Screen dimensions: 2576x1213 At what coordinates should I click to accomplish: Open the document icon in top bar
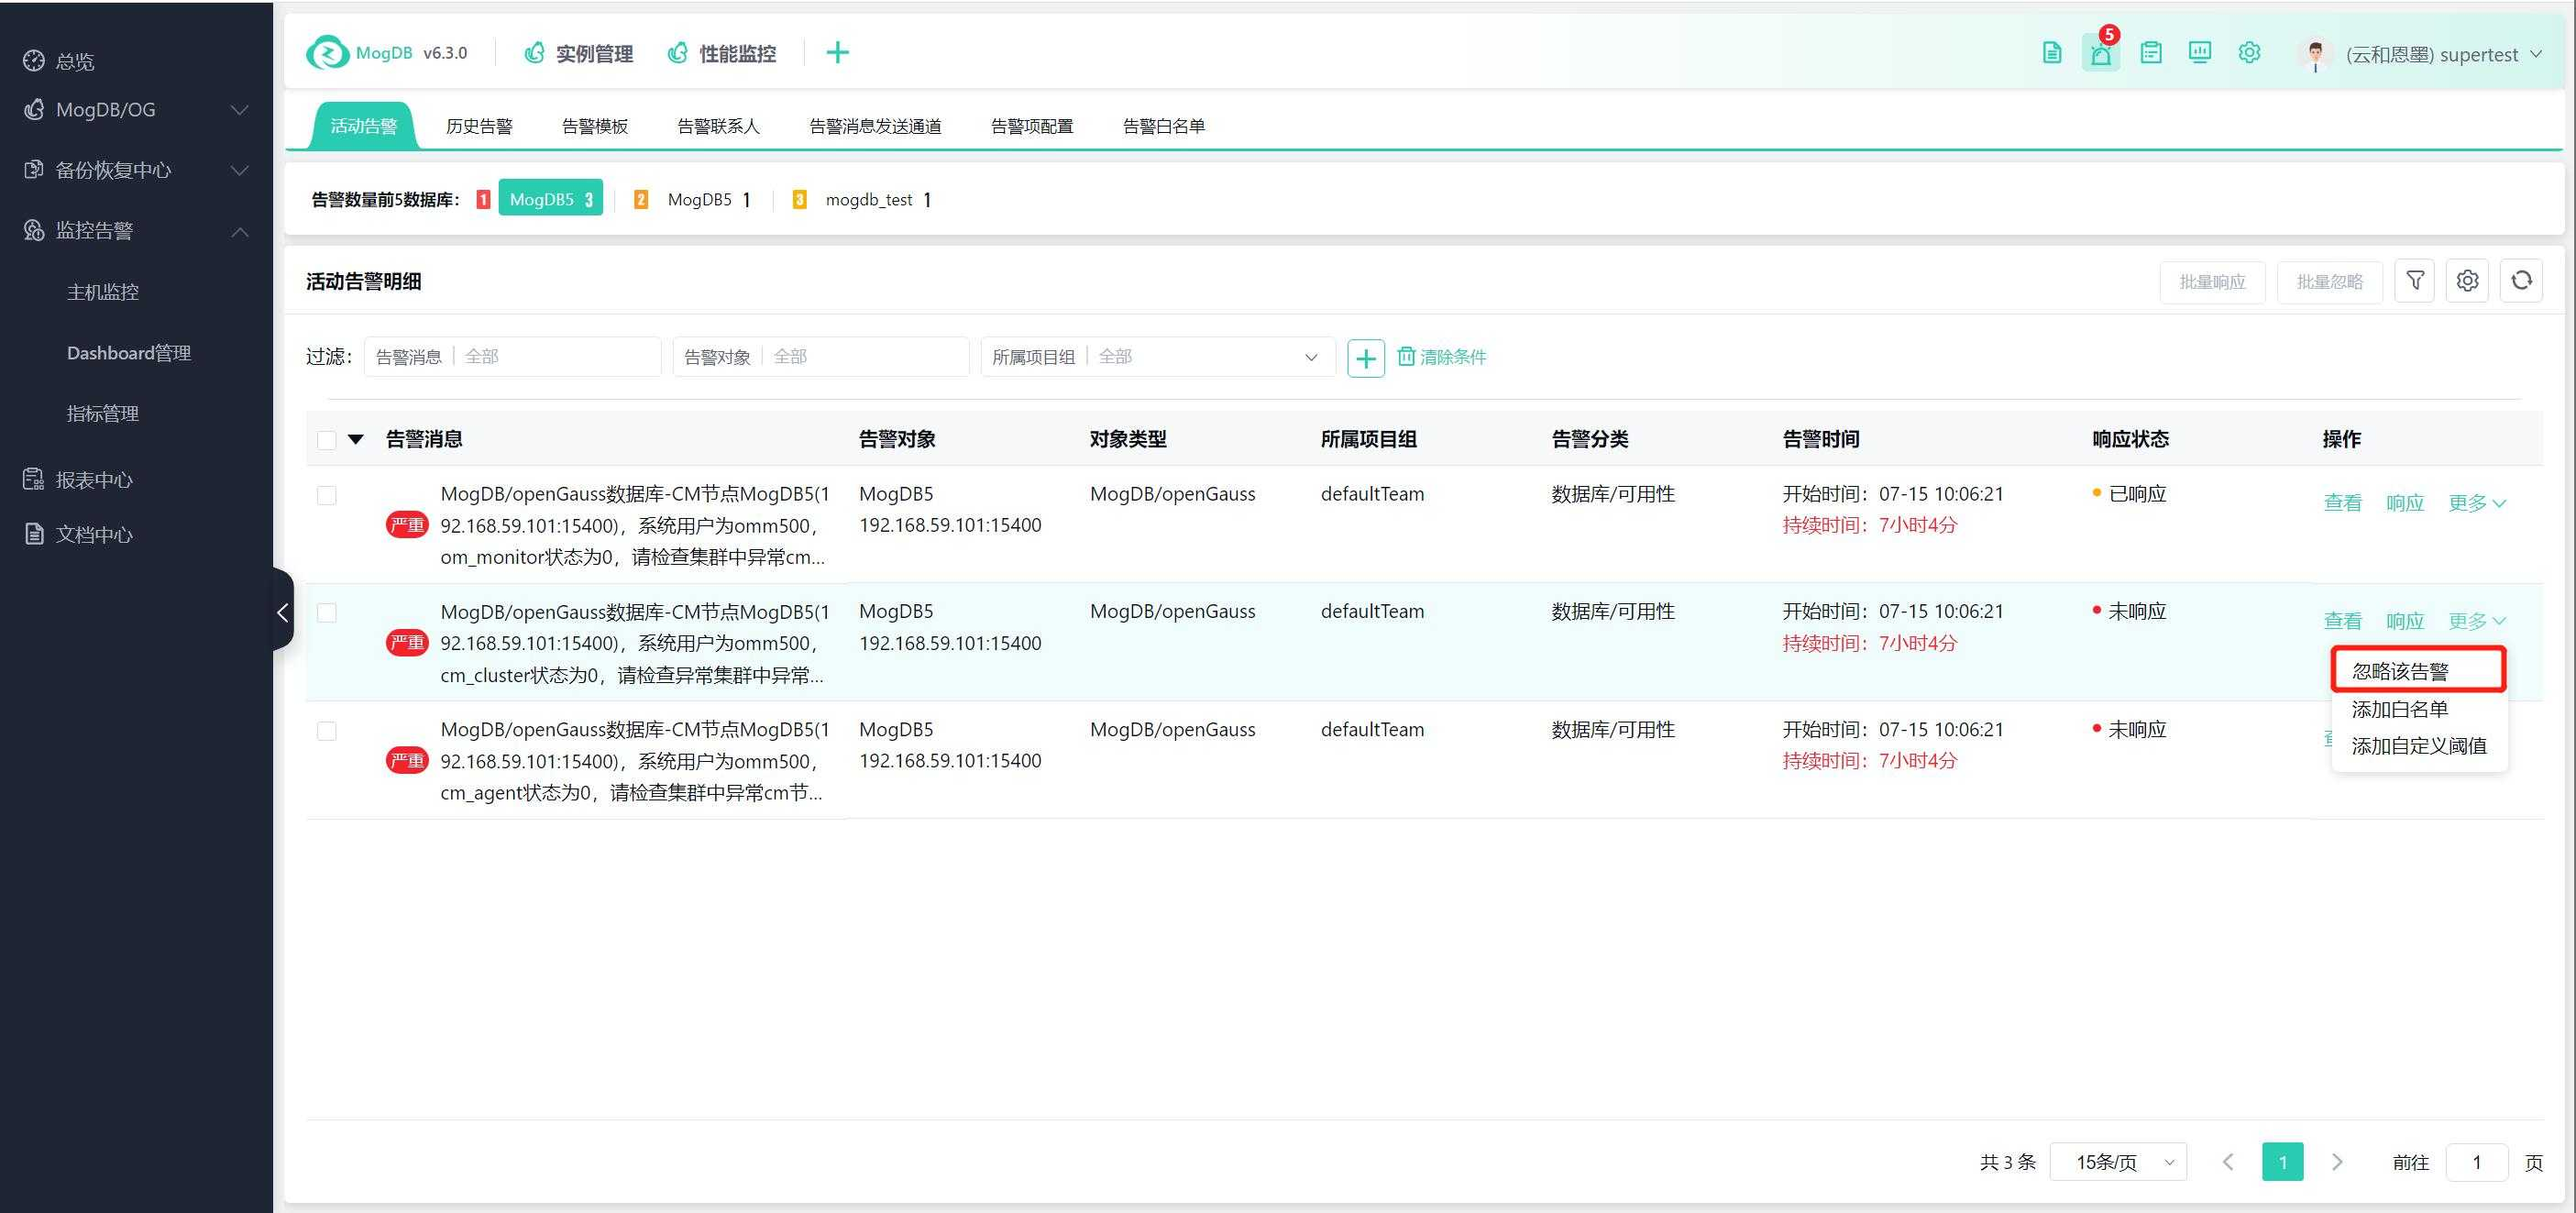coord(2051,53)
